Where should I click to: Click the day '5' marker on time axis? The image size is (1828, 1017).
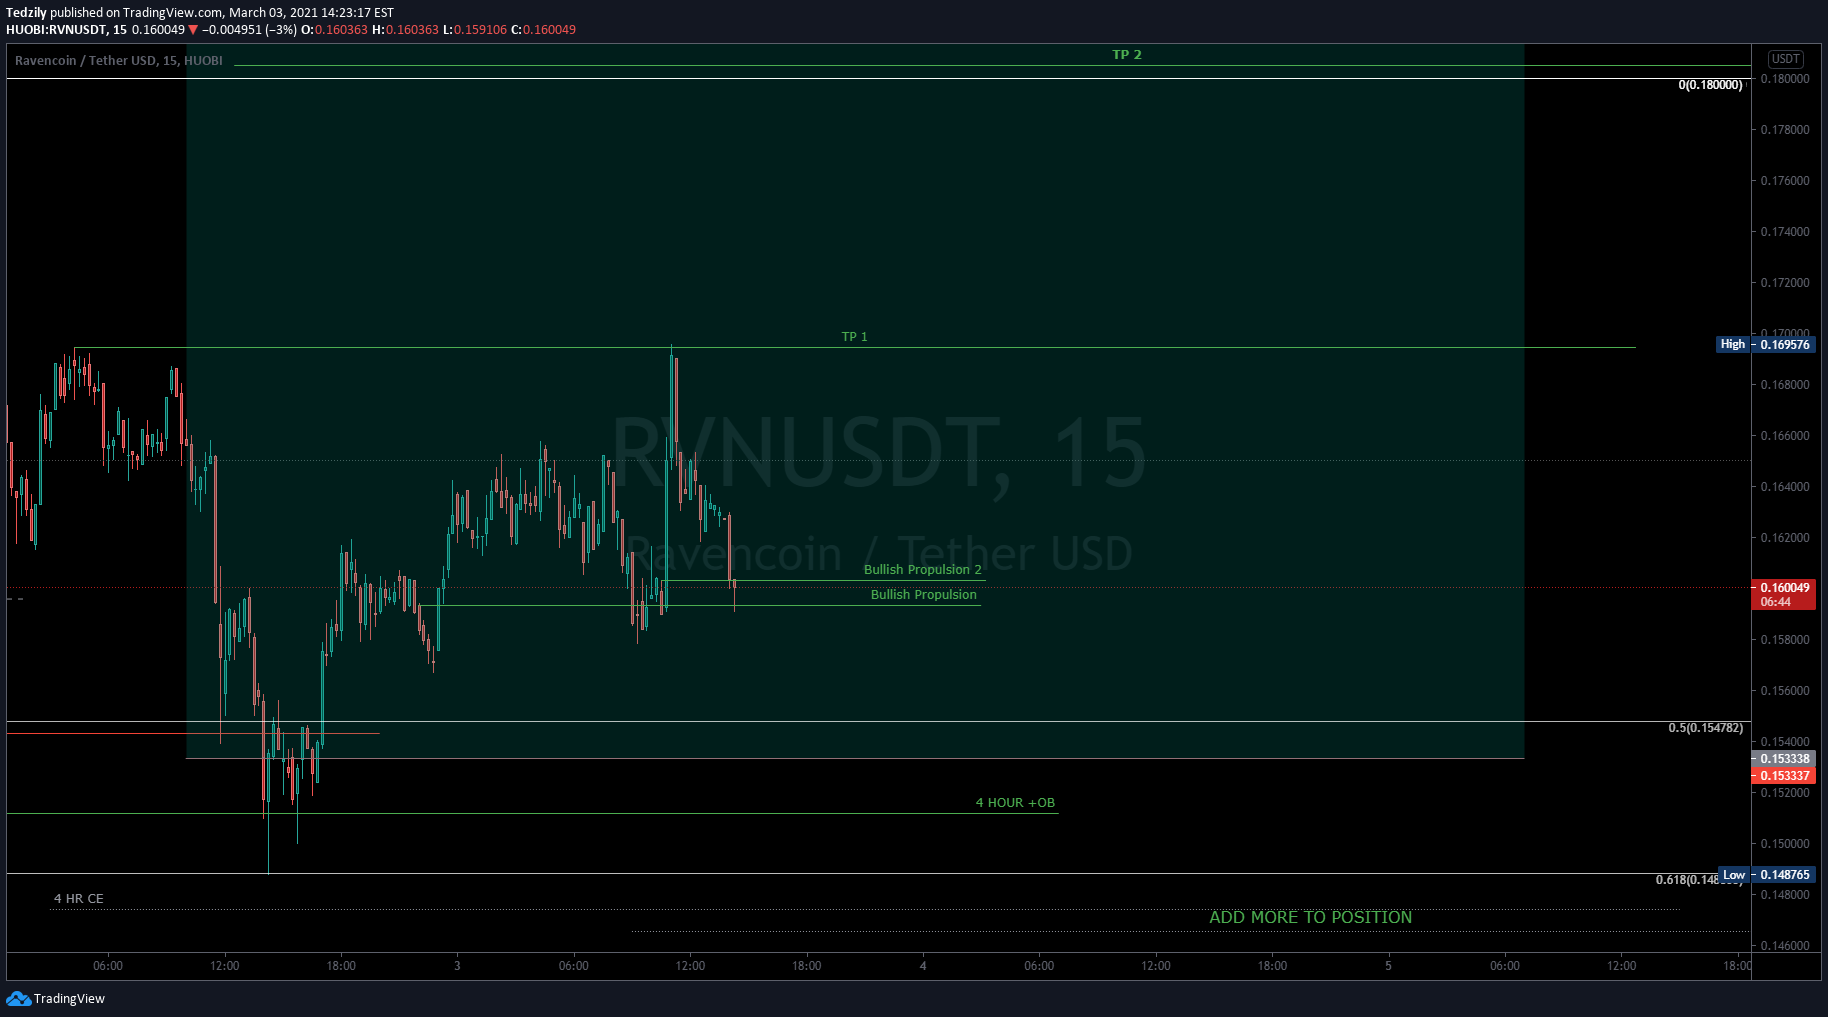pyautogui.click(x=1388, y=966)
